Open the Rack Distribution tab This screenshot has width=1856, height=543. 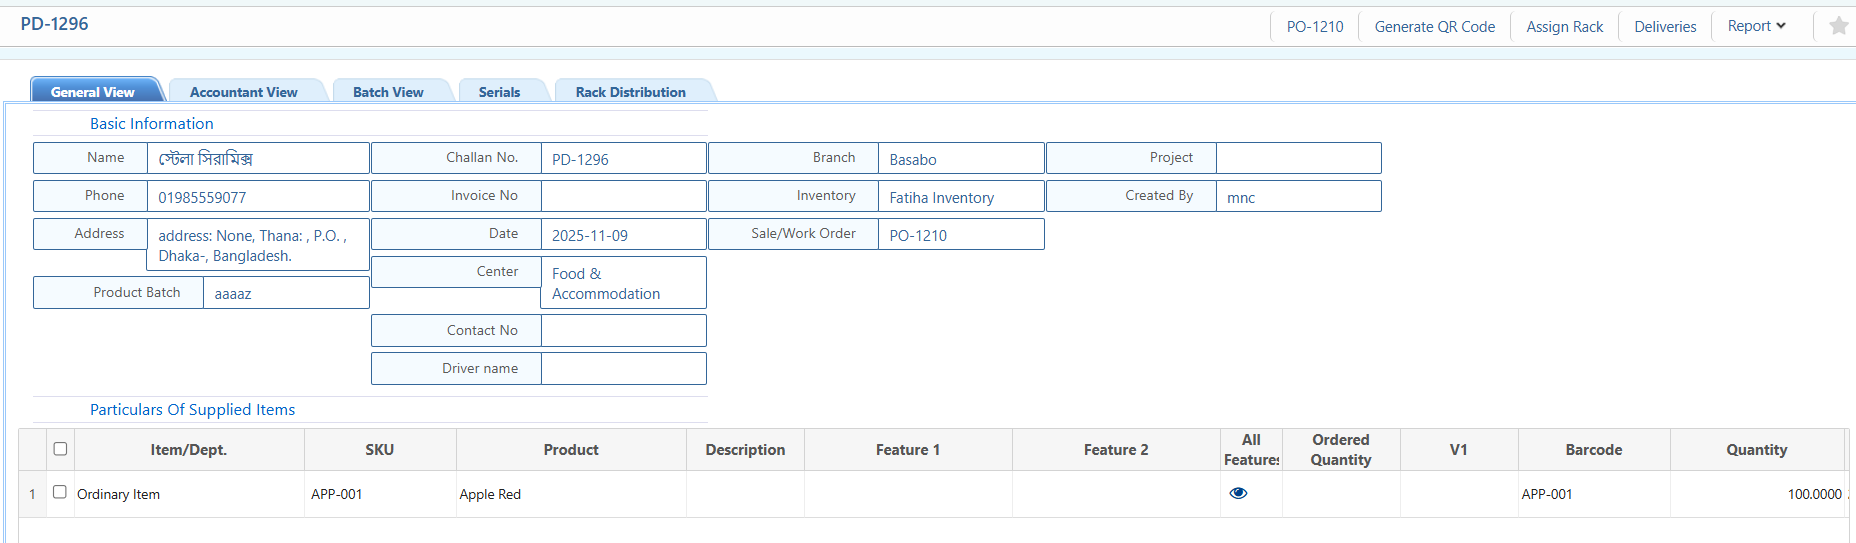(630, 91)
